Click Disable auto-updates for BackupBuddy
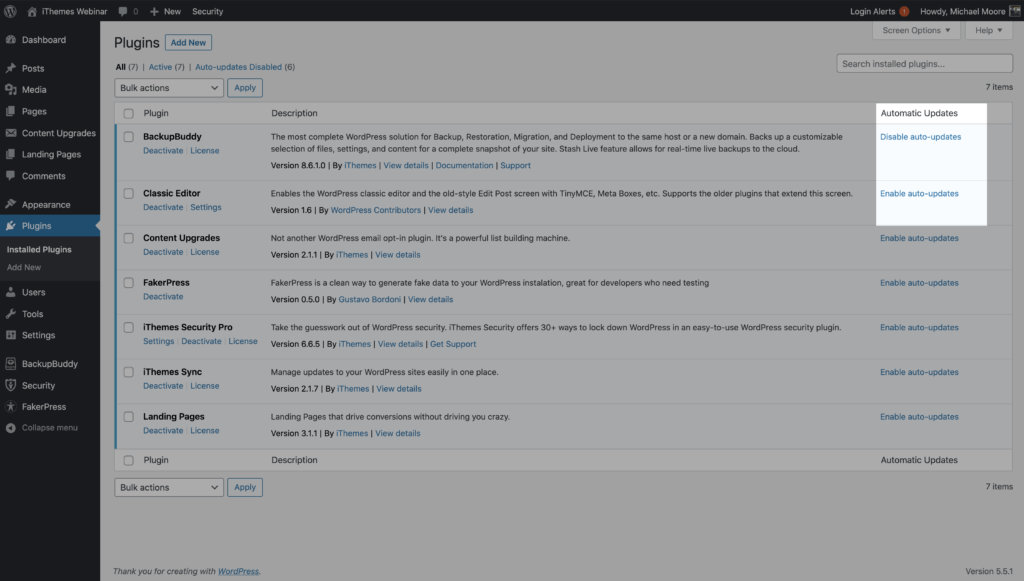 coord(920,136)
